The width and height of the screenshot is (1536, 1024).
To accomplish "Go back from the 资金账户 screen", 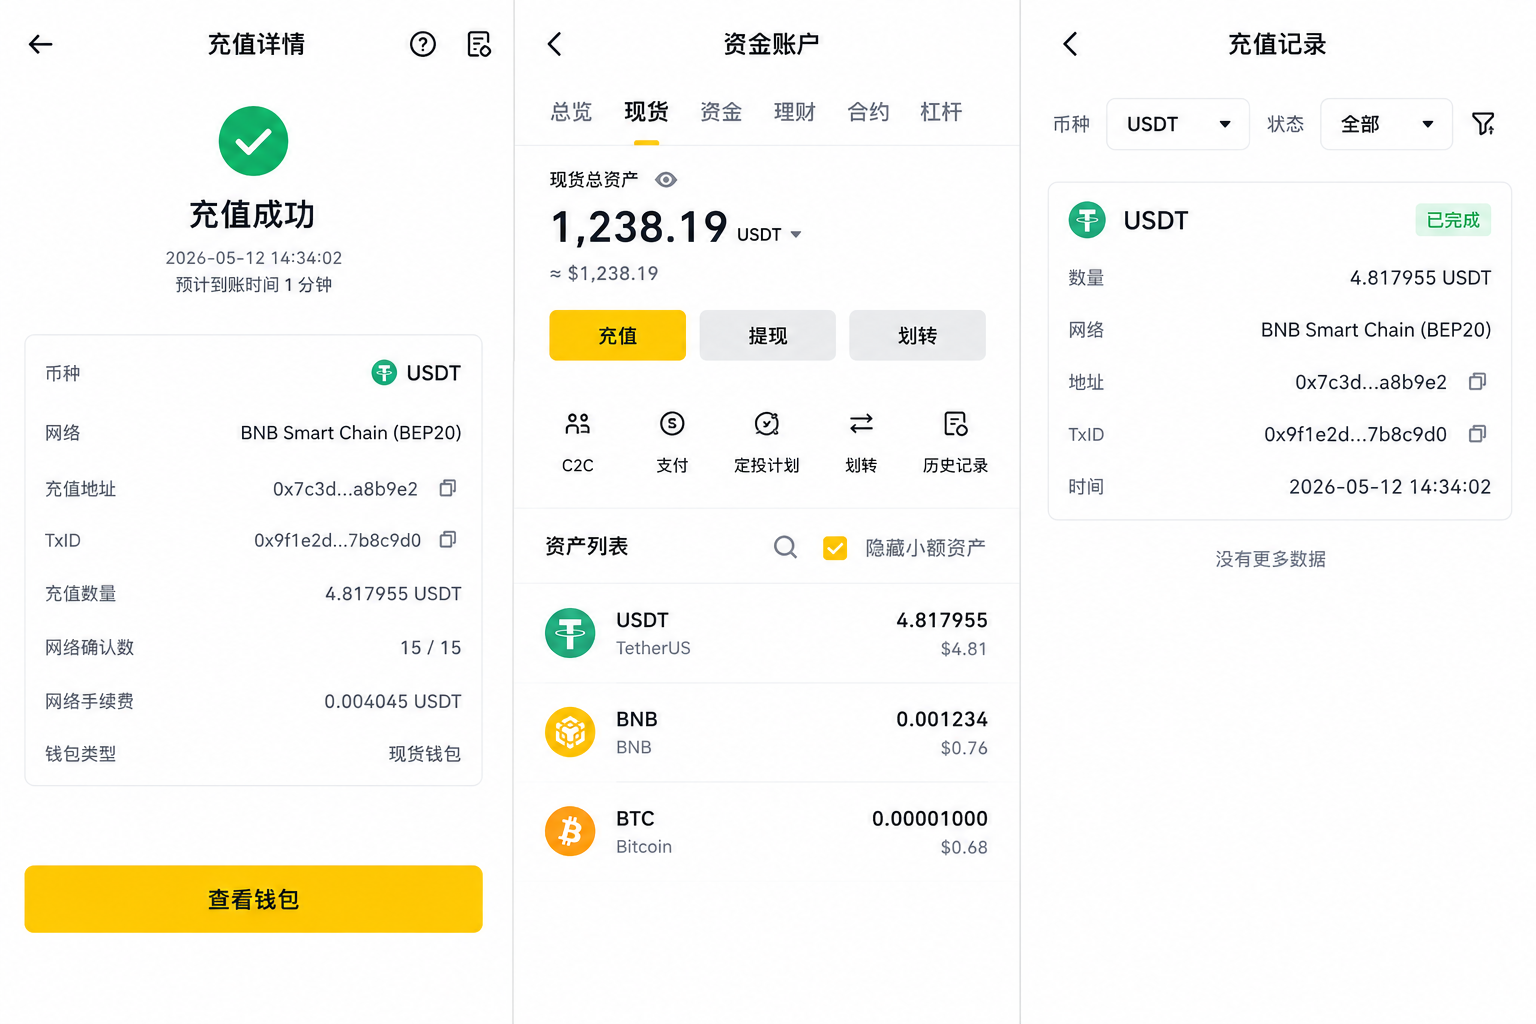I will coord(555,44).
